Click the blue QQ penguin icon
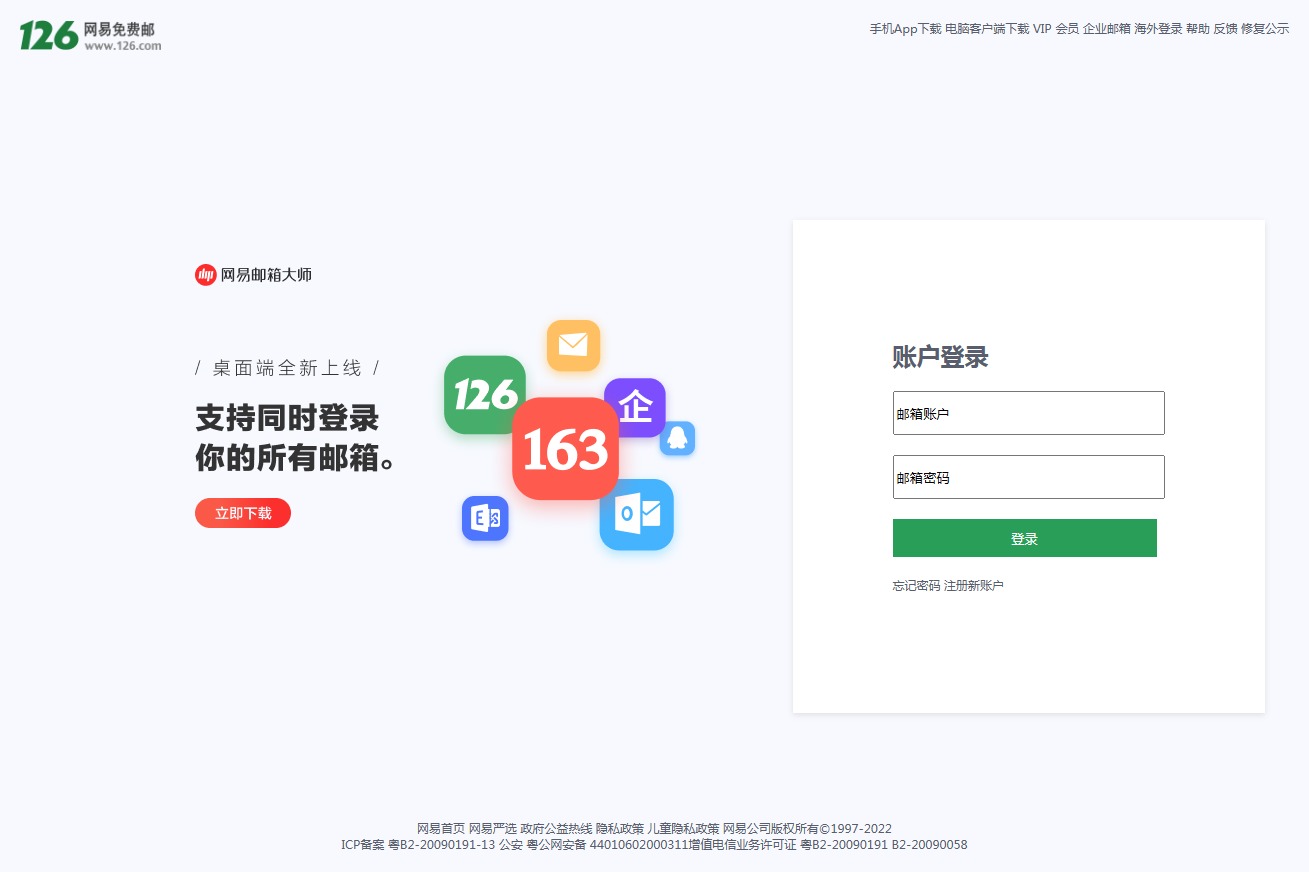 click(x=678, y=438)
